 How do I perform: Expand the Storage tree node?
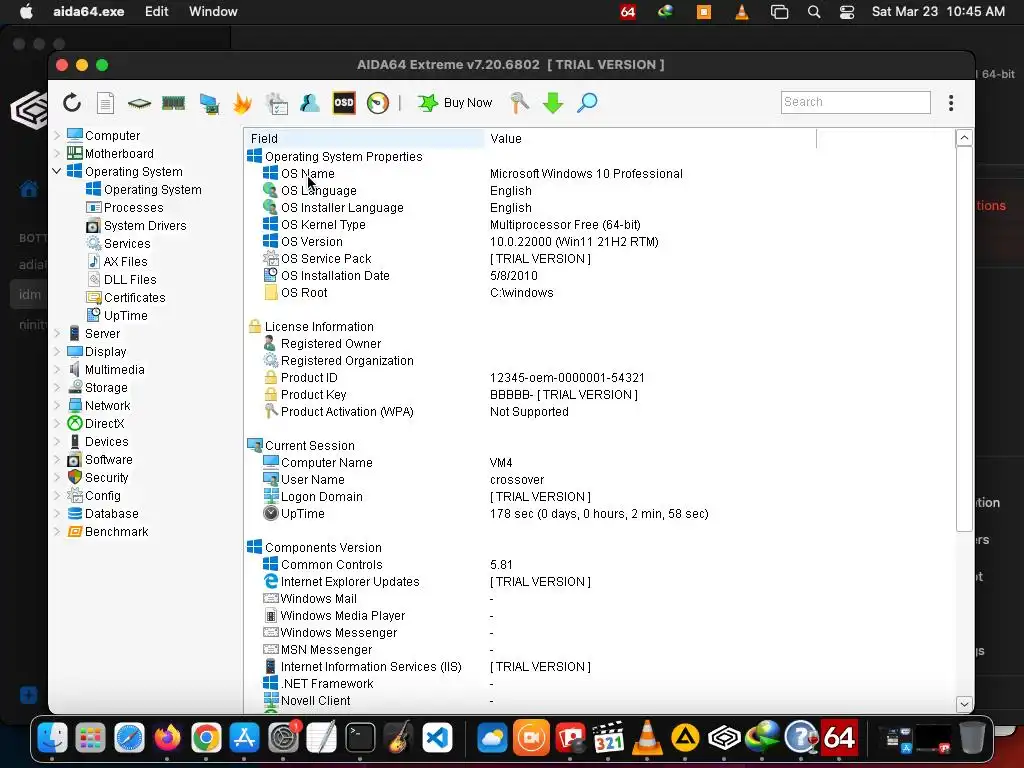tap(57, 388)
